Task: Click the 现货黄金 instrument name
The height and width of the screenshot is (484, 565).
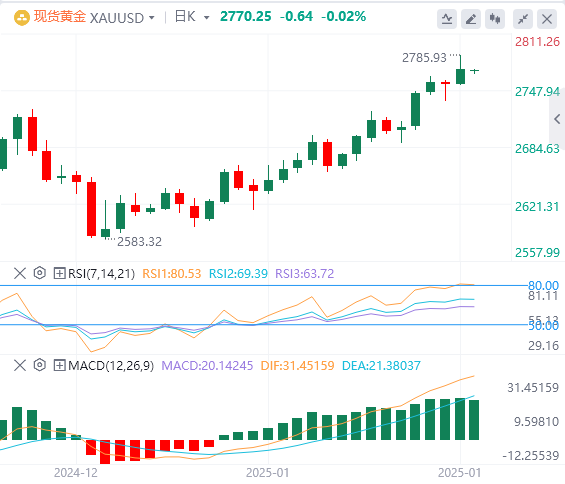Action: pyautogui.click(x=60, y=17)
